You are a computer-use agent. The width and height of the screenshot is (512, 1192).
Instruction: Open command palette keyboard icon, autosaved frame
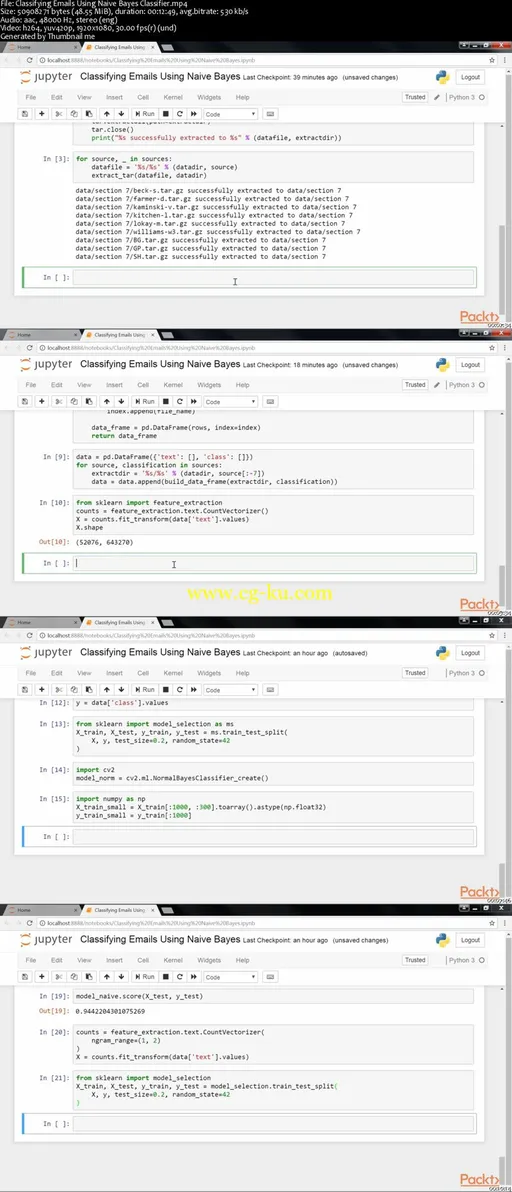[271, 690]
